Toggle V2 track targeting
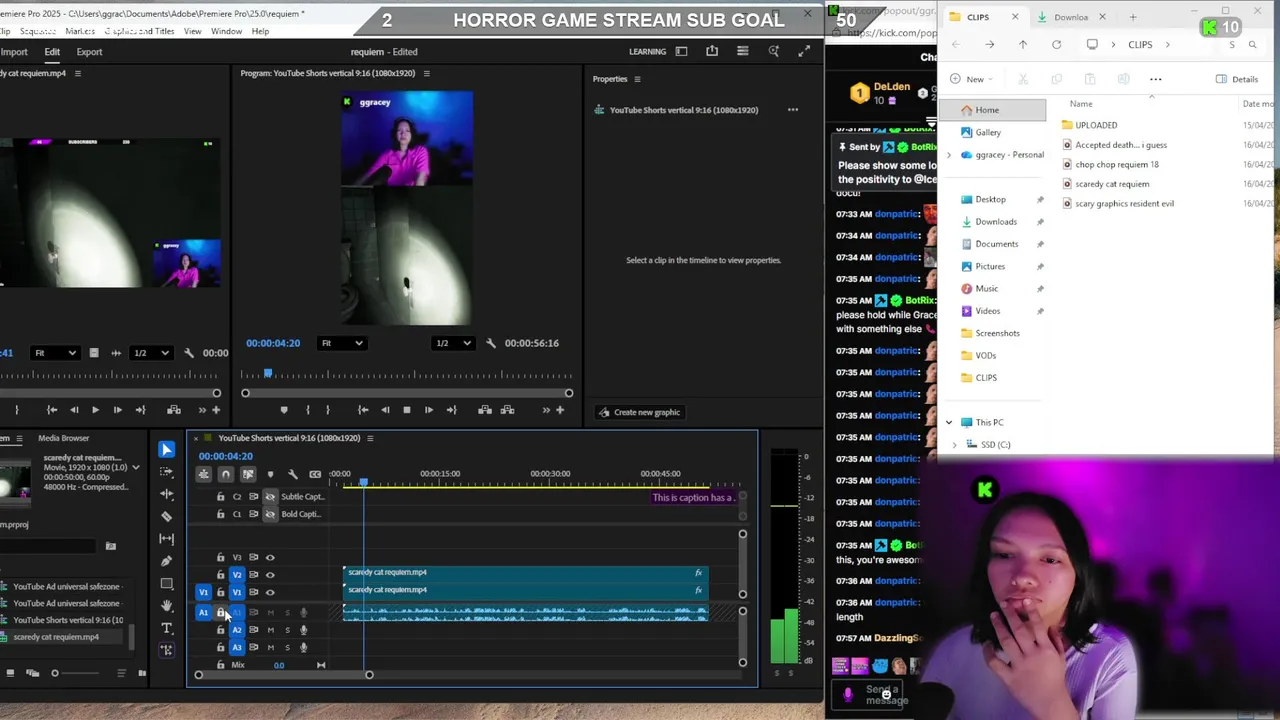The height and width of the screenshot is (720, 1280). click(237, 575)
